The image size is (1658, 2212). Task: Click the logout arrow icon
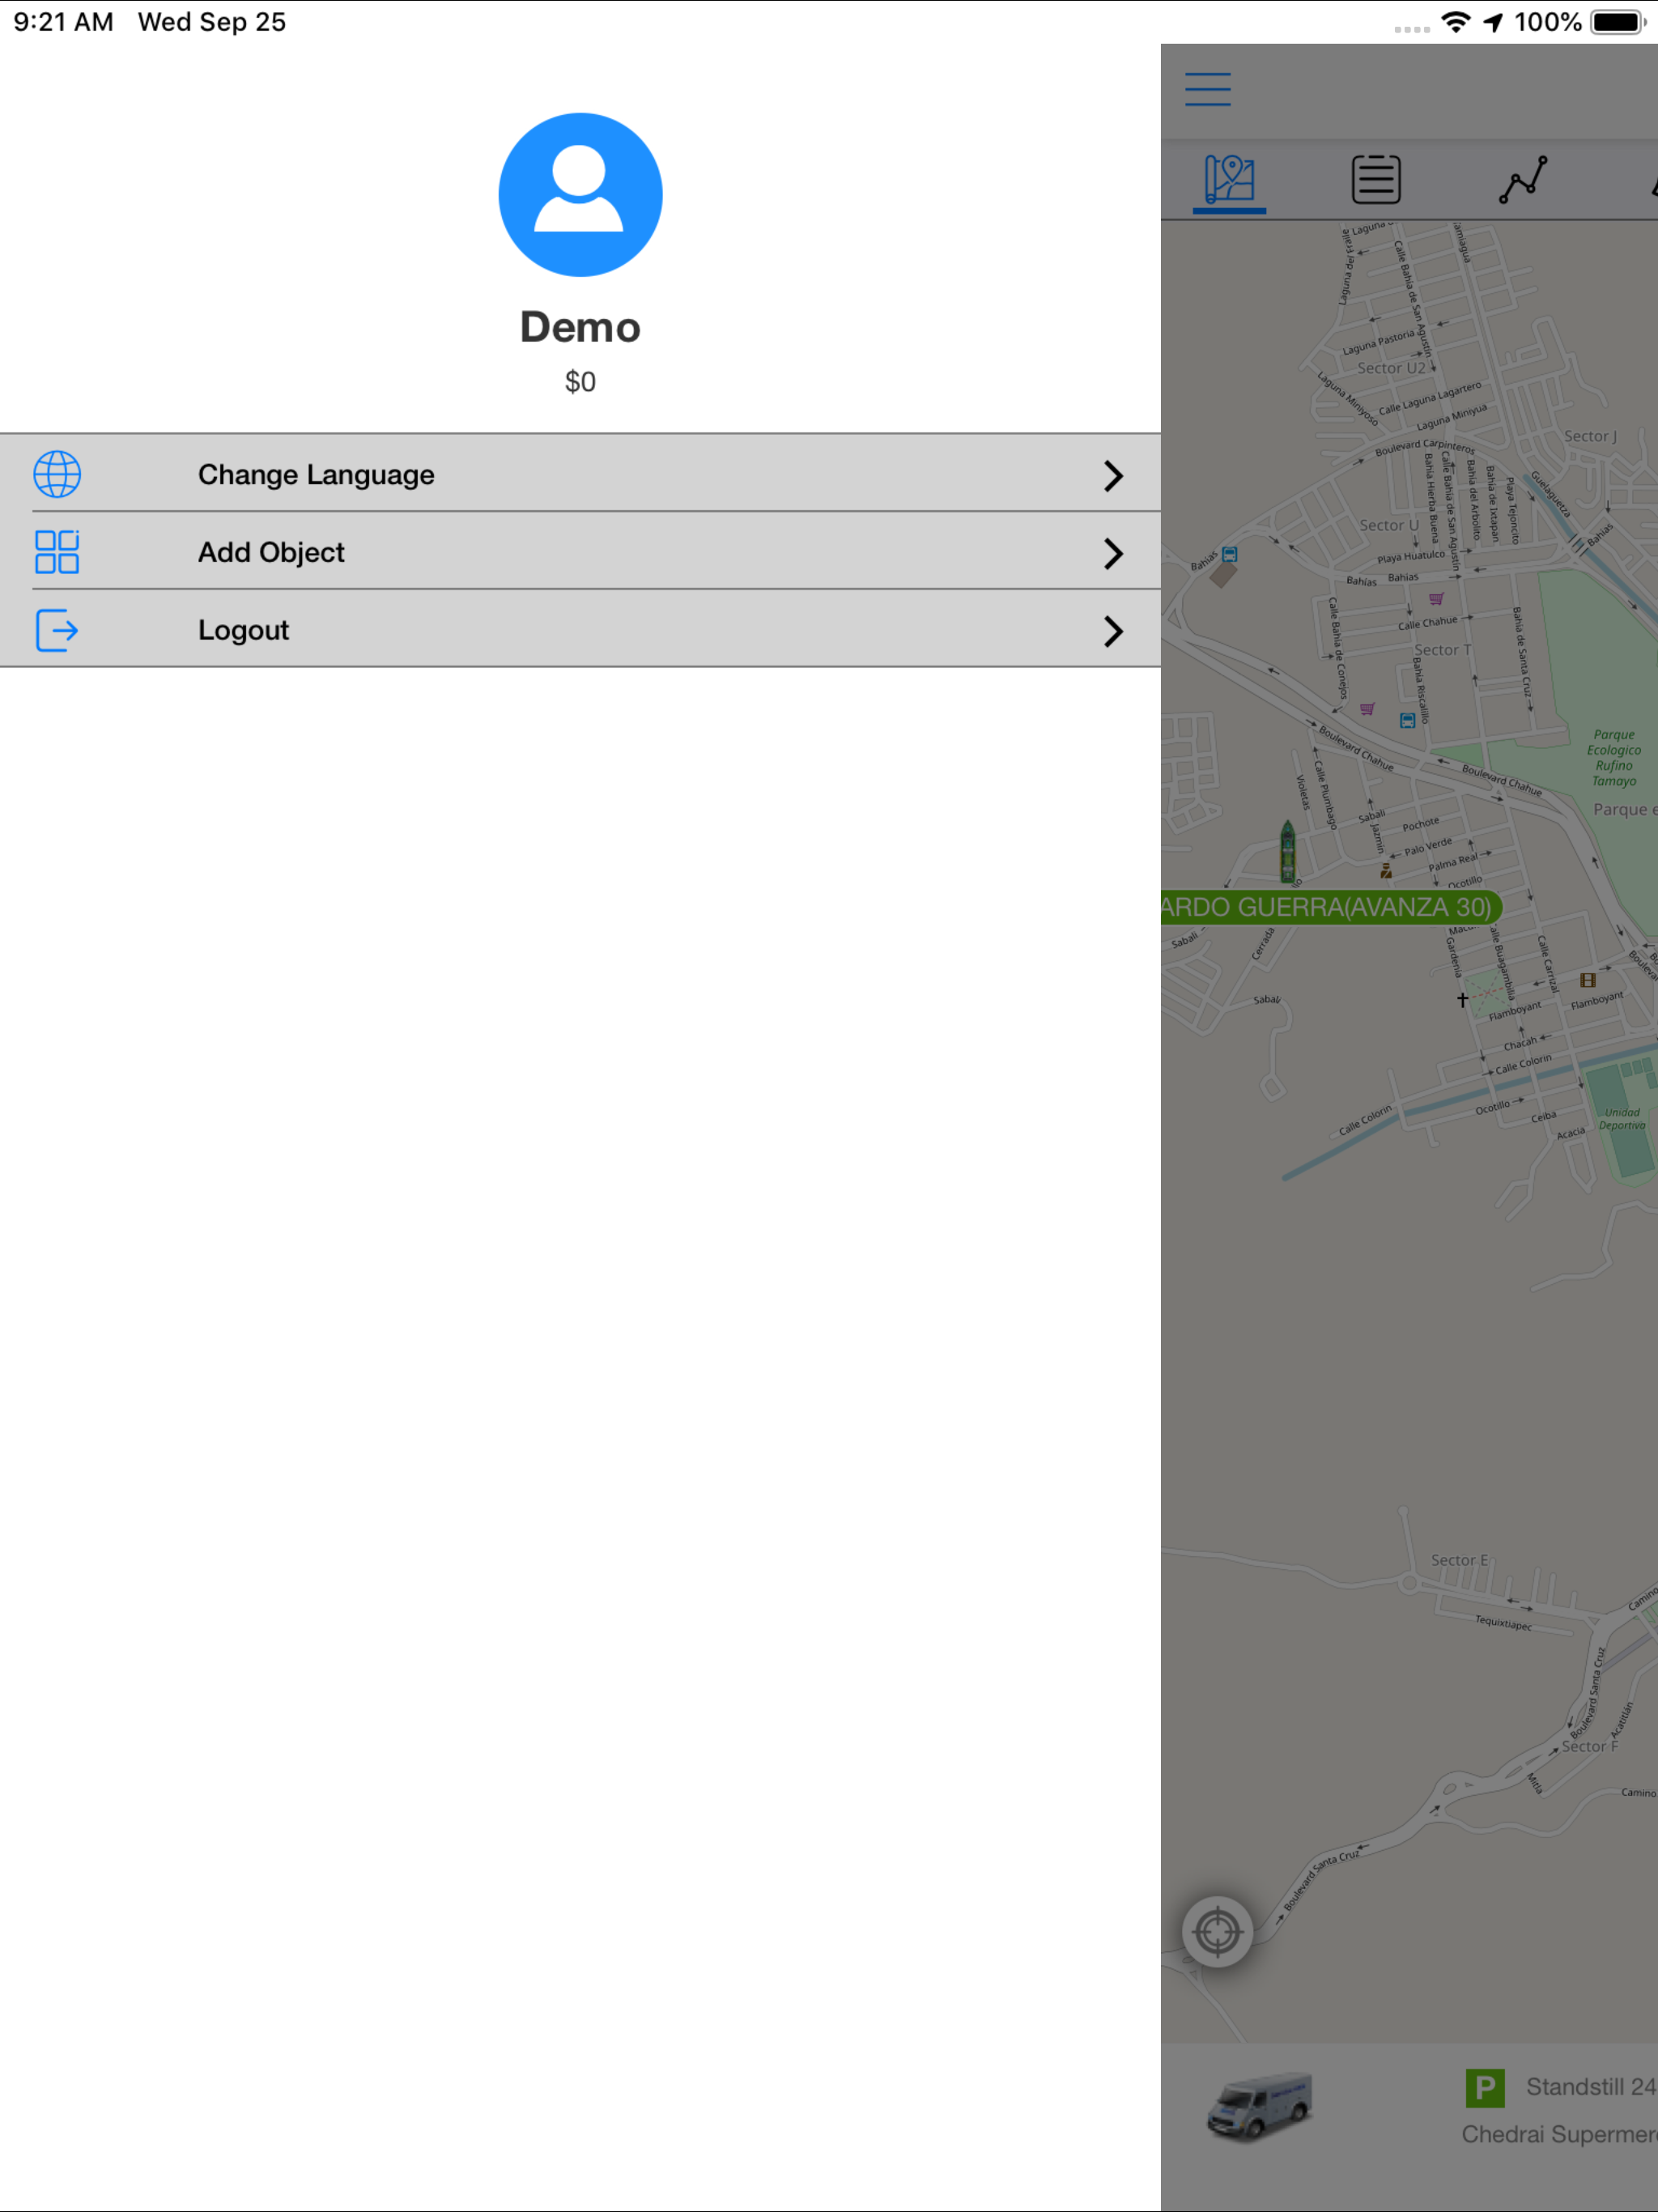point(57,630)
